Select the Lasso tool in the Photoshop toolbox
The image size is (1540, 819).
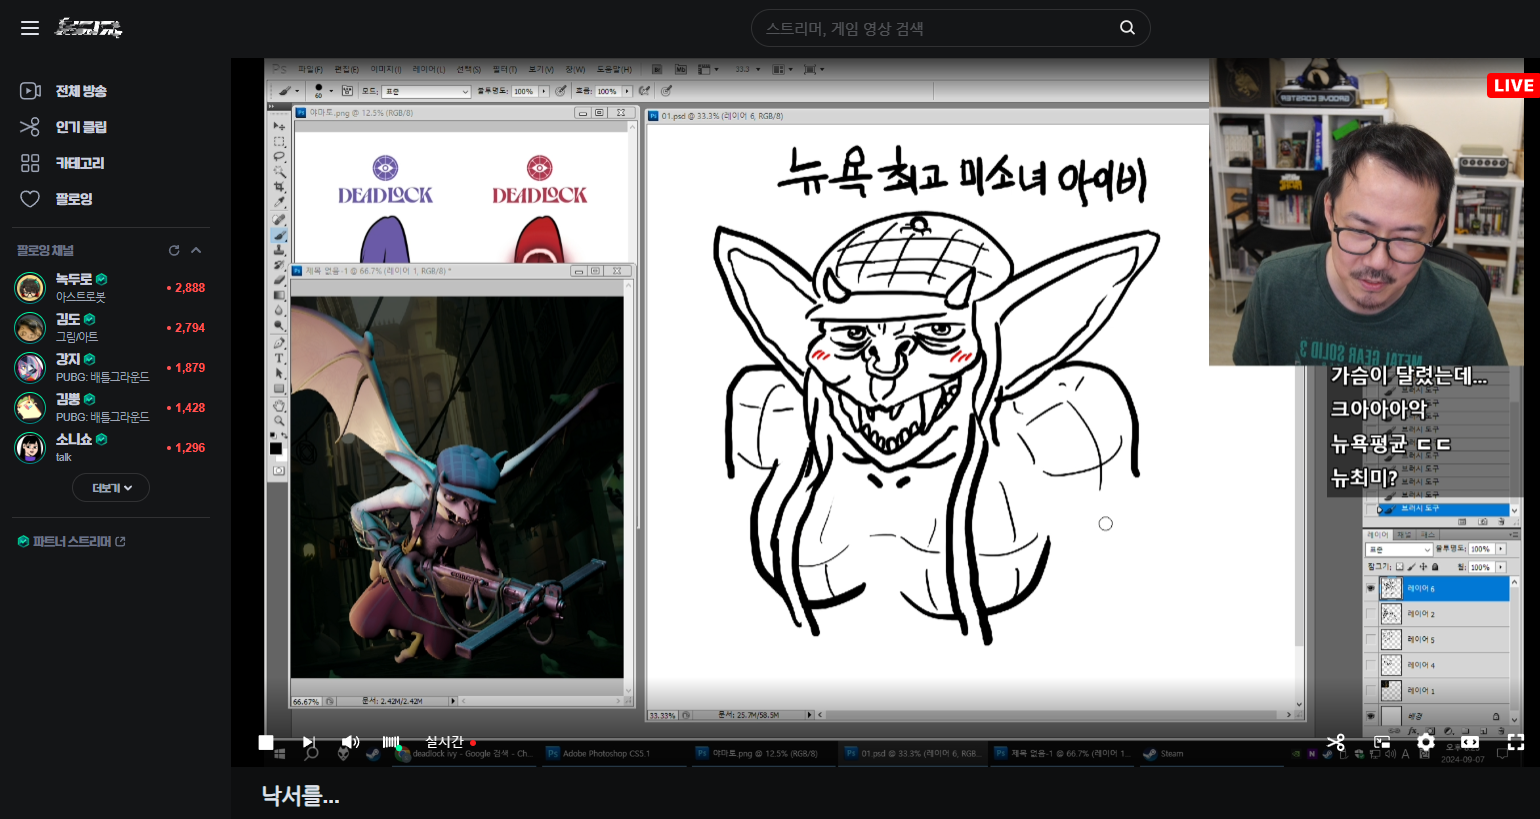coord(279,157)
